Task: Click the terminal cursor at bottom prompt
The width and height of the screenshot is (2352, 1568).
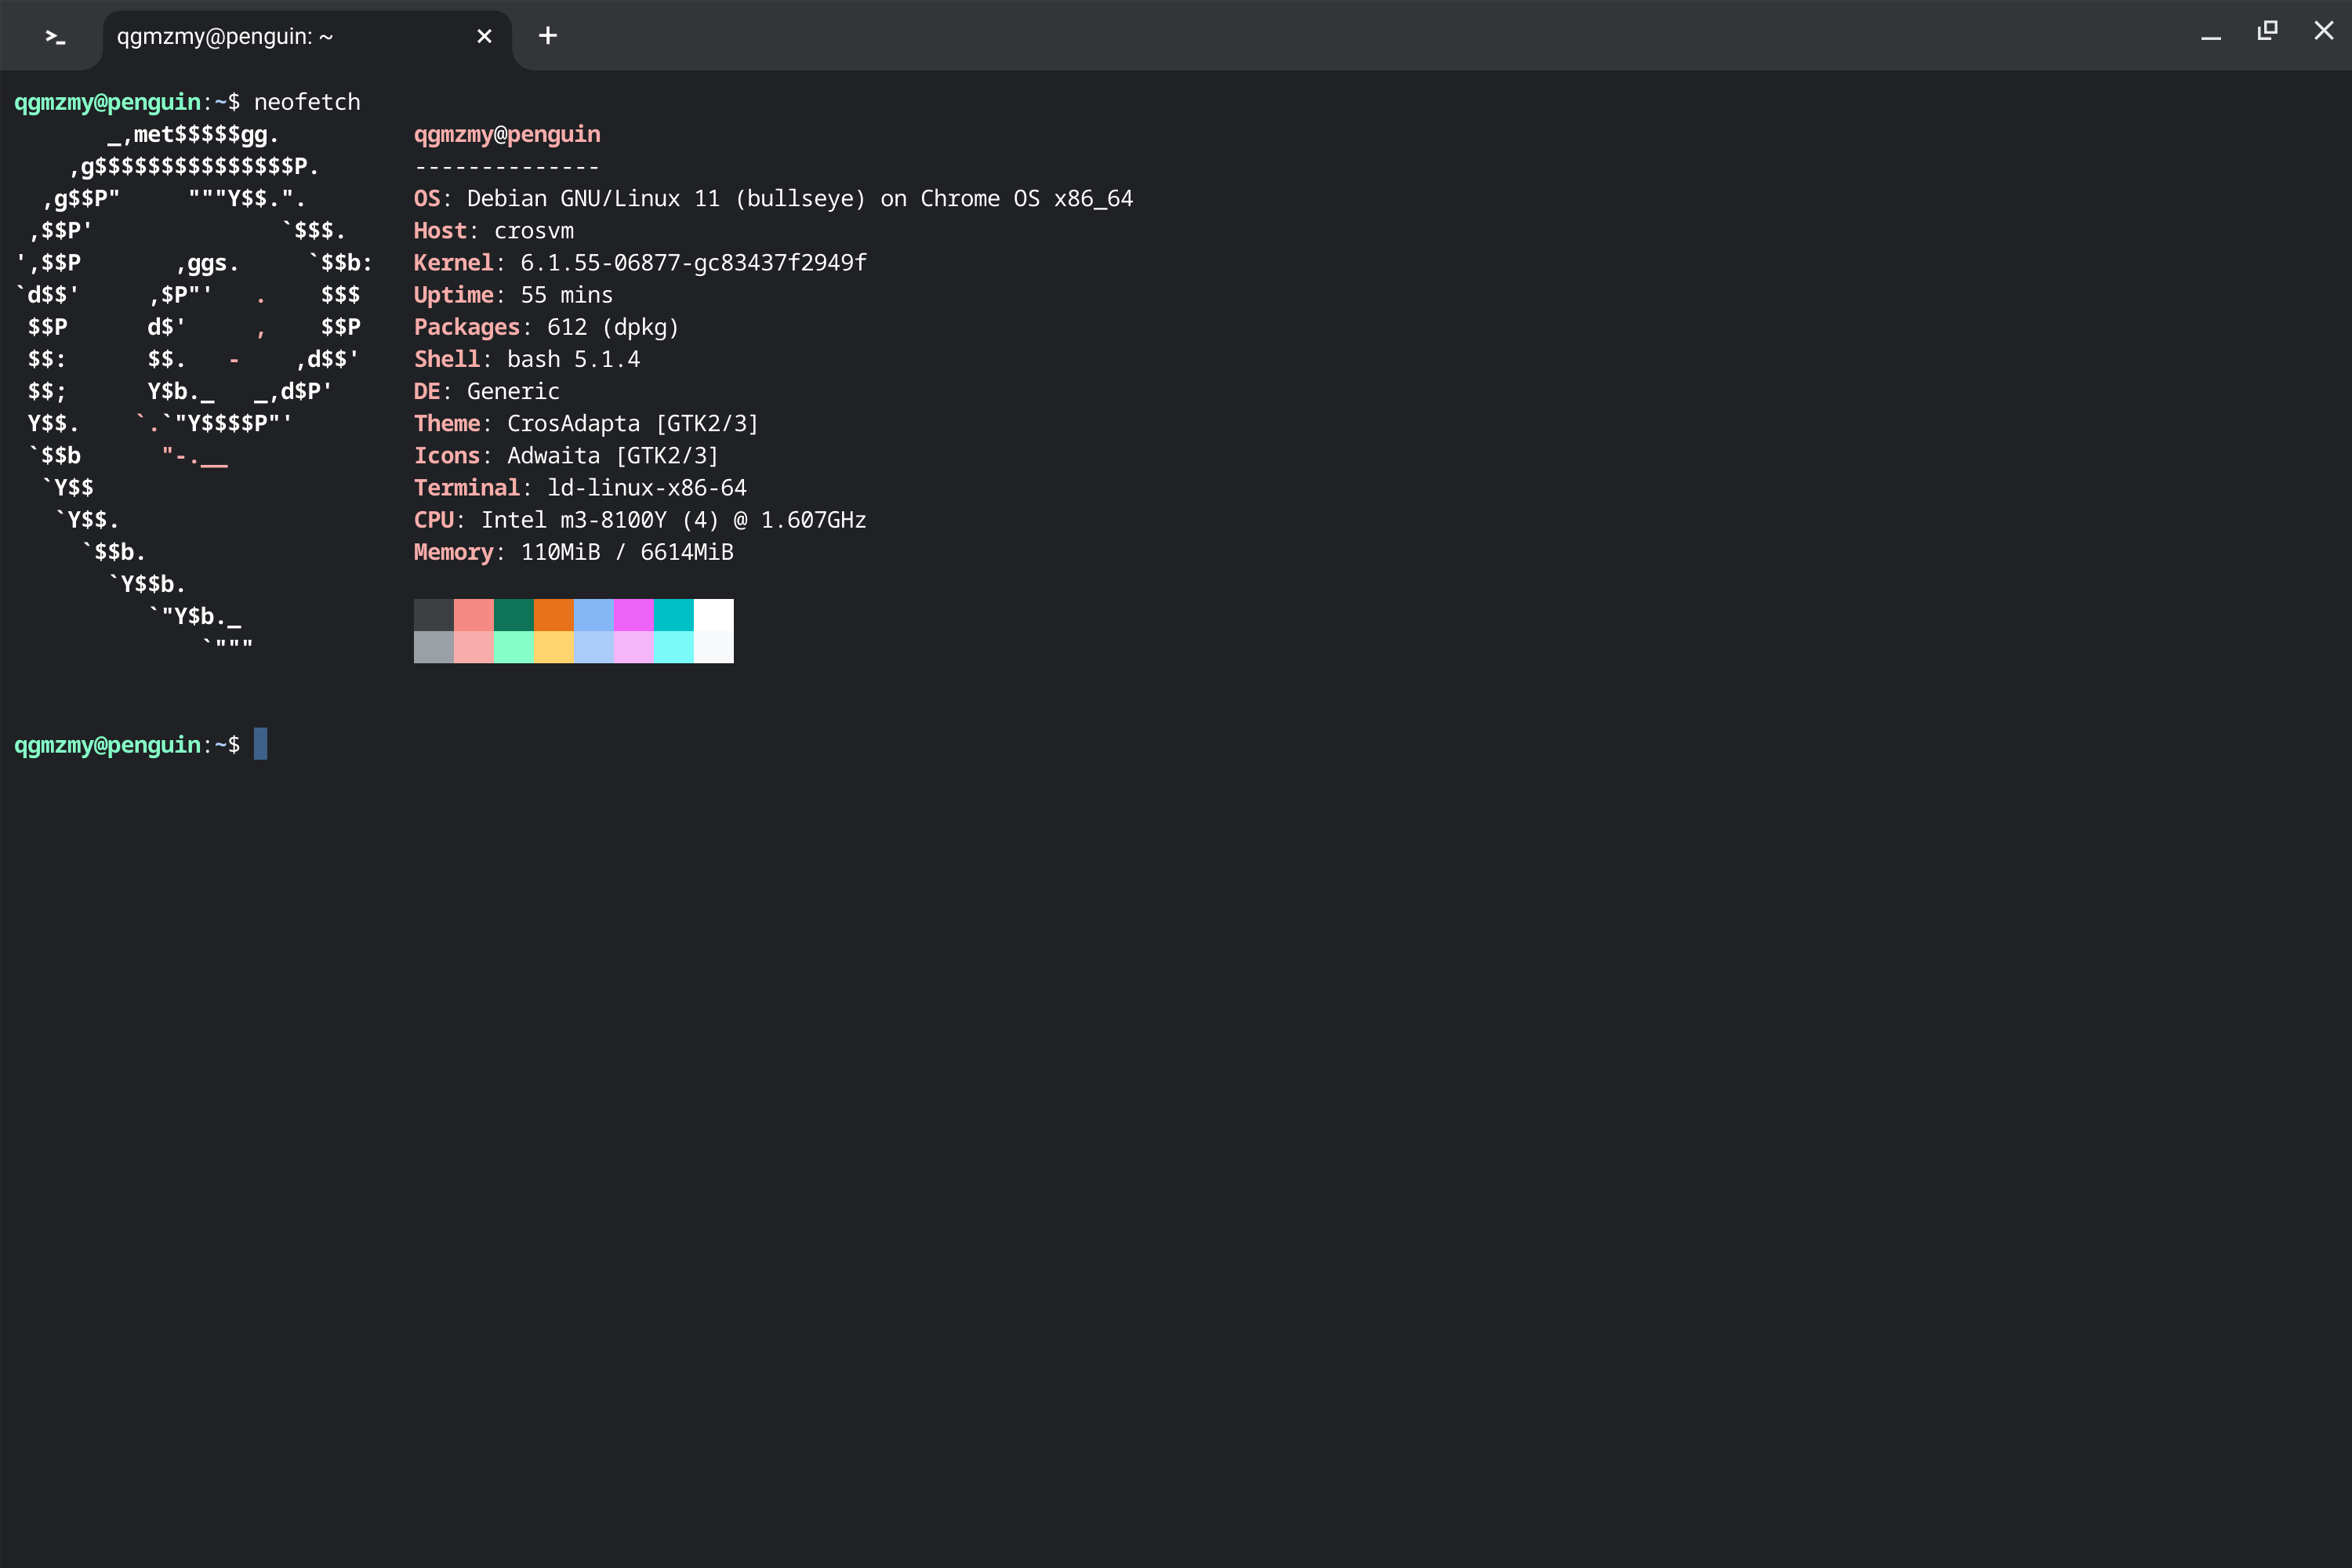Action: tap(260, 744)
